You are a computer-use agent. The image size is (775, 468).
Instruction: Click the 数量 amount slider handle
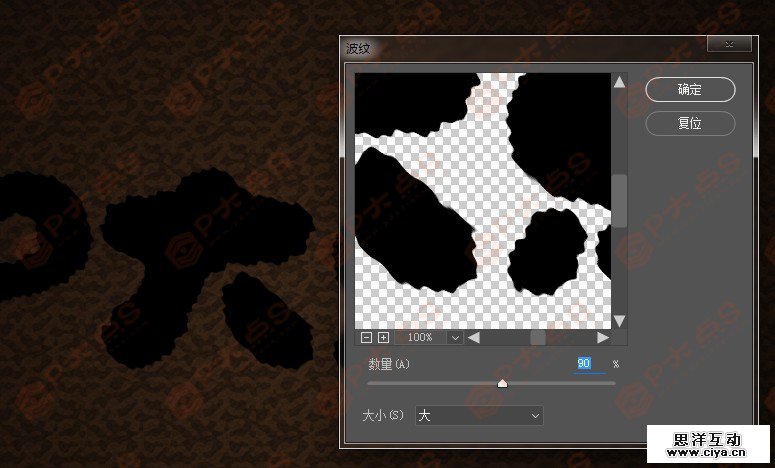click(x=502, y=383)
